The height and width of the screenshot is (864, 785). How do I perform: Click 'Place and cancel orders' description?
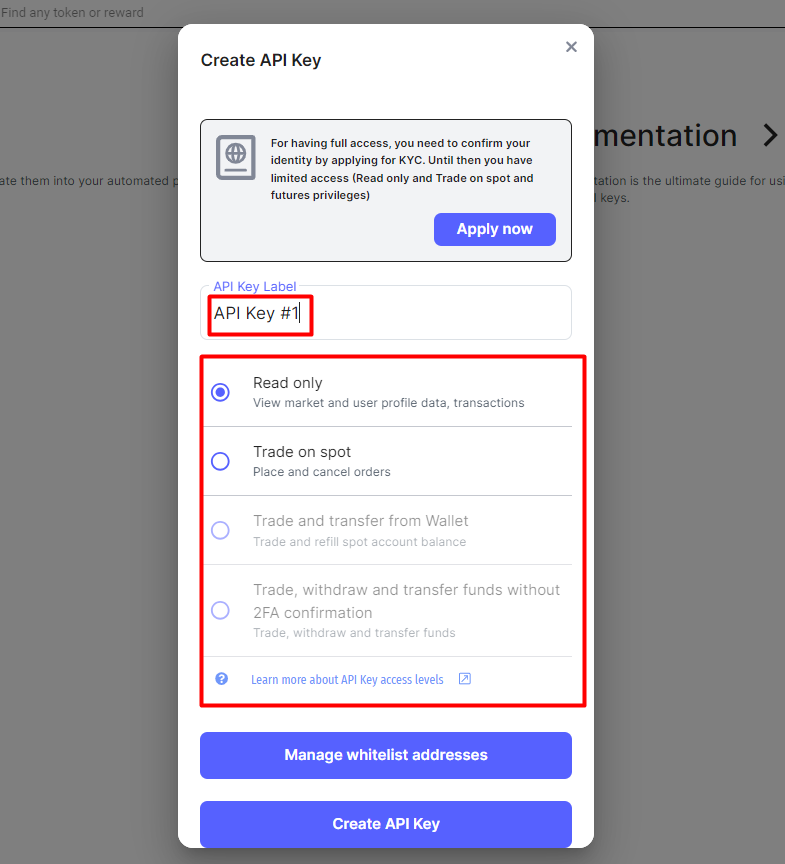322,472
